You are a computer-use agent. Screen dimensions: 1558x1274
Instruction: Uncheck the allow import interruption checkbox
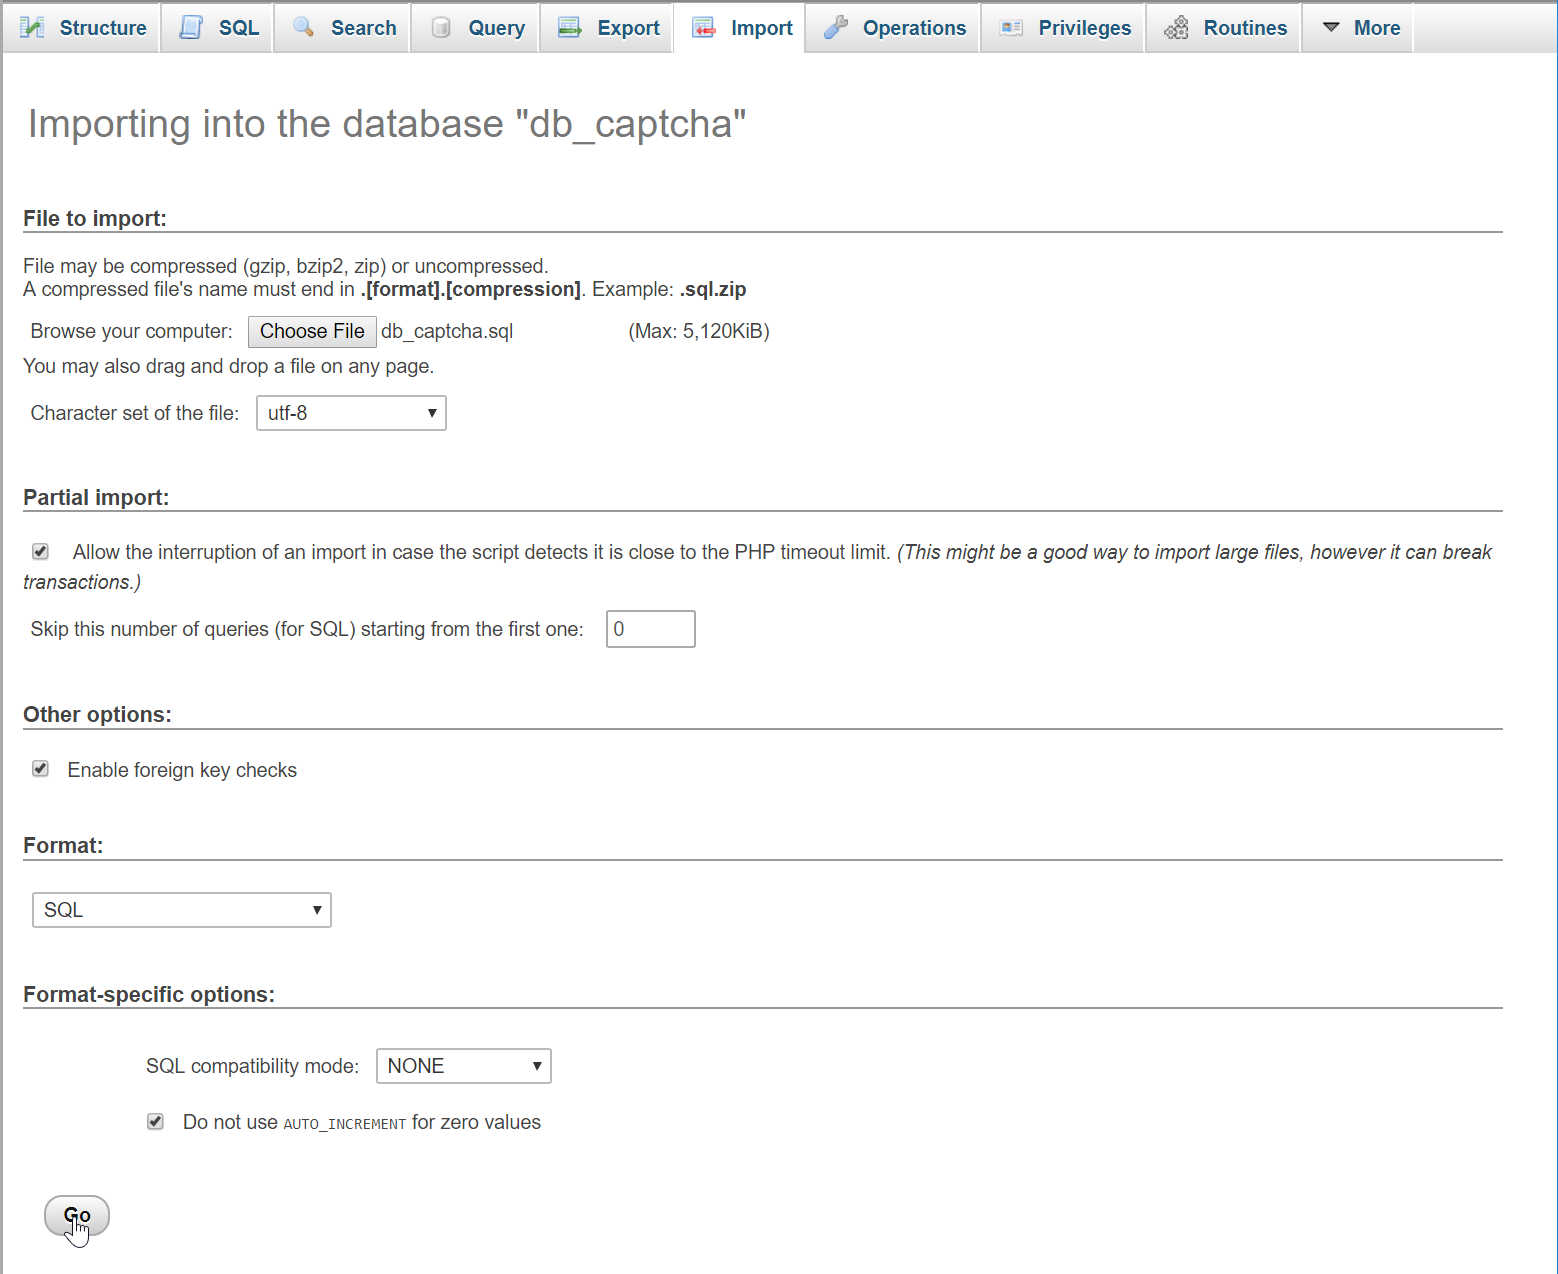pyautogui.click(x=41, y=552)
